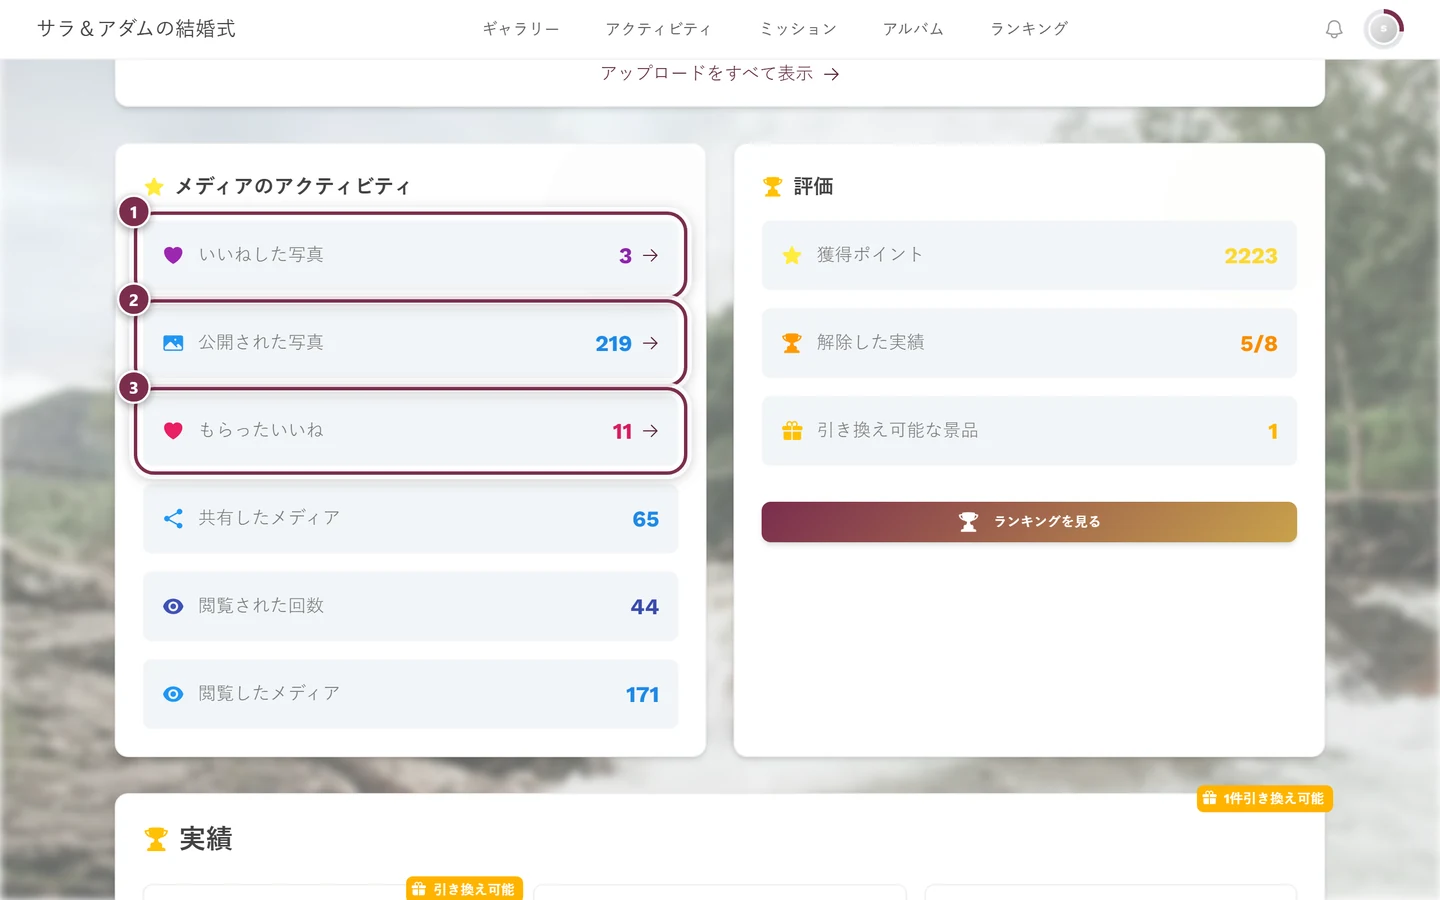Open the user profile avatar

(1384, 29)
